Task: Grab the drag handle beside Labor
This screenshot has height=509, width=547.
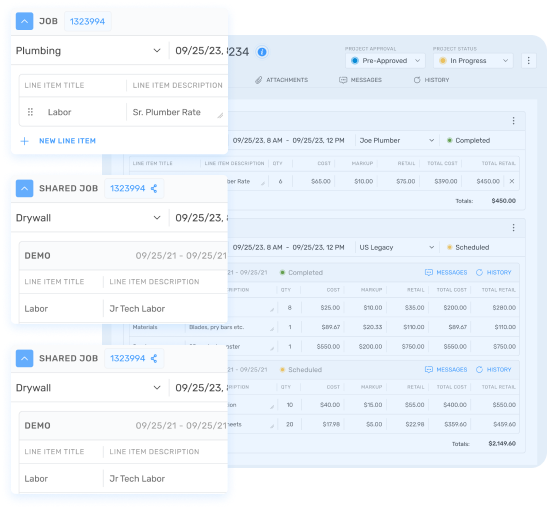Action: click(x=30, y=112)
